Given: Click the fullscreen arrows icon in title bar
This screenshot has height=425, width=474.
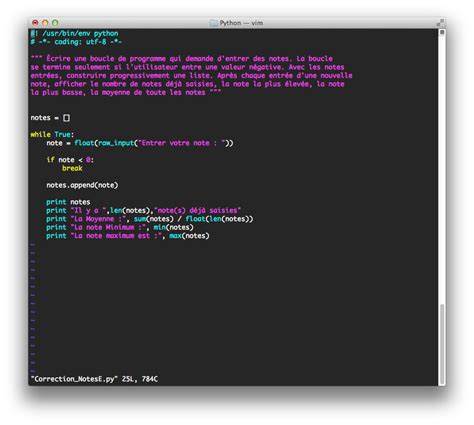Looking at the screenshot, I should tap(440, 23).
